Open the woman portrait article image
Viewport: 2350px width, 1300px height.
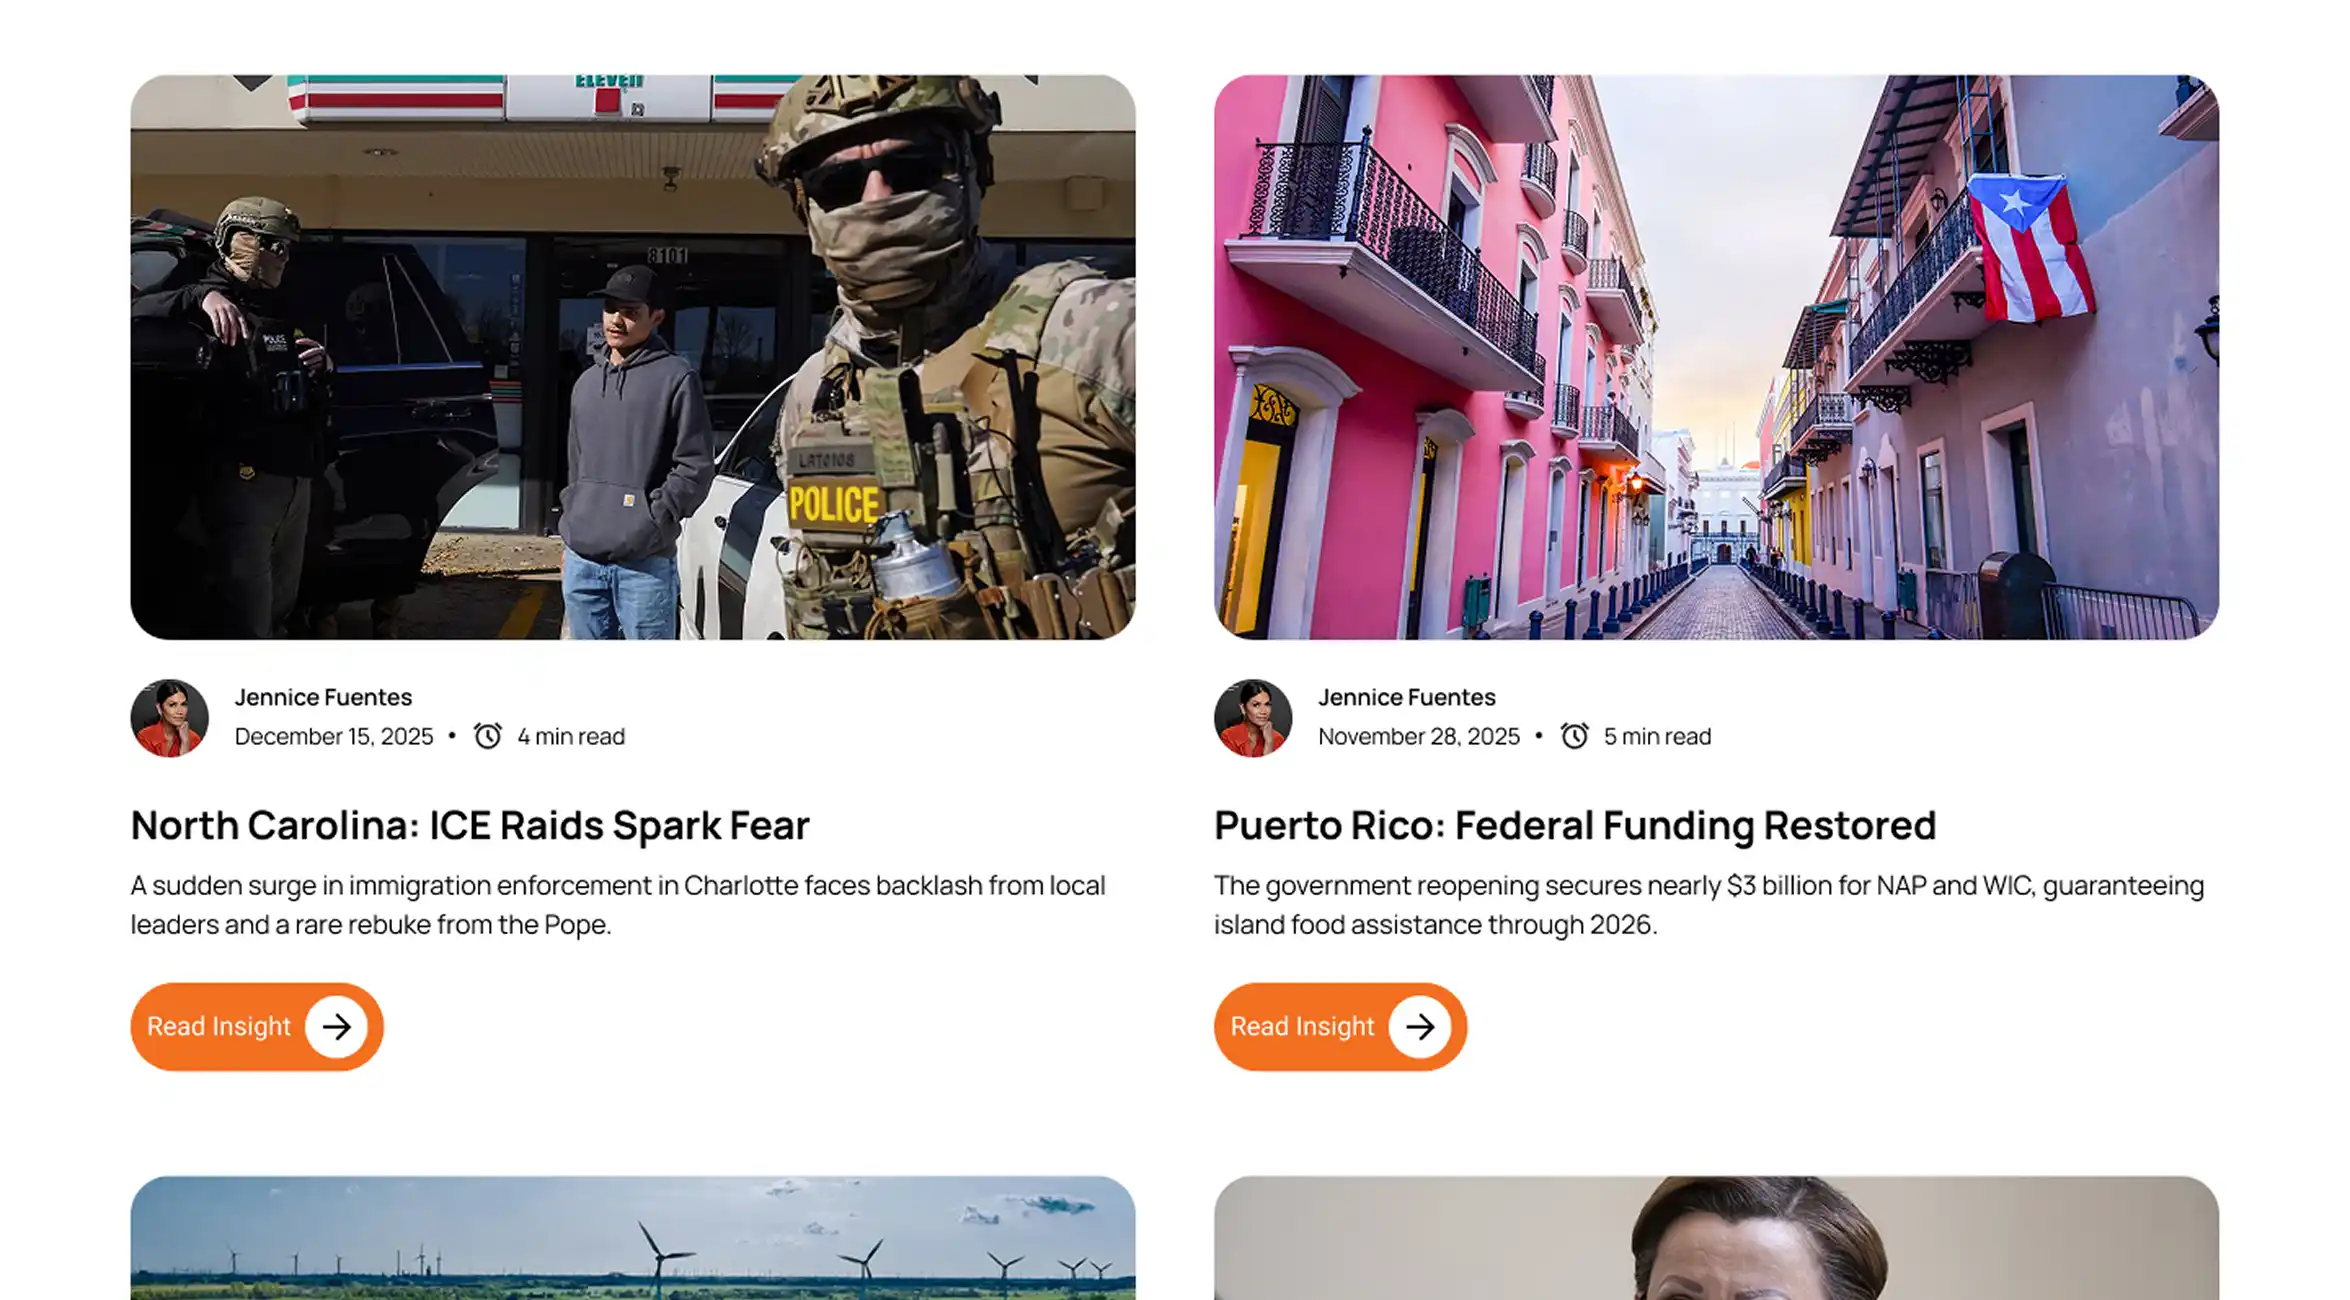click(x=1716, y=1238)
